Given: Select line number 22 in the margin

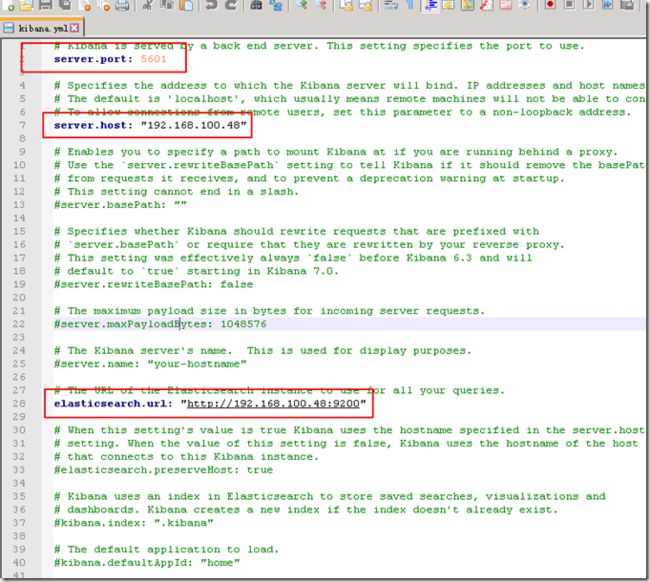Looking at the screenshot, I should 19,324.
